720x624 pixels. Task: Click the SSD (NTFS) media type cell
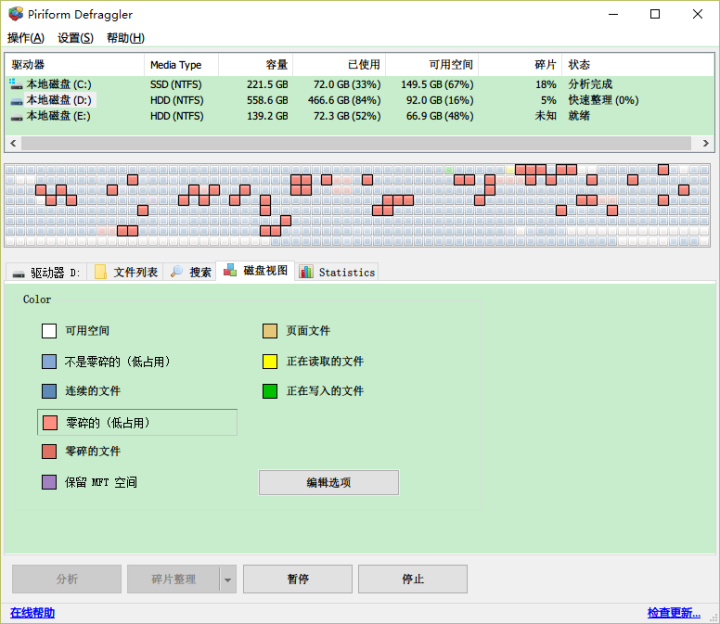176,84
